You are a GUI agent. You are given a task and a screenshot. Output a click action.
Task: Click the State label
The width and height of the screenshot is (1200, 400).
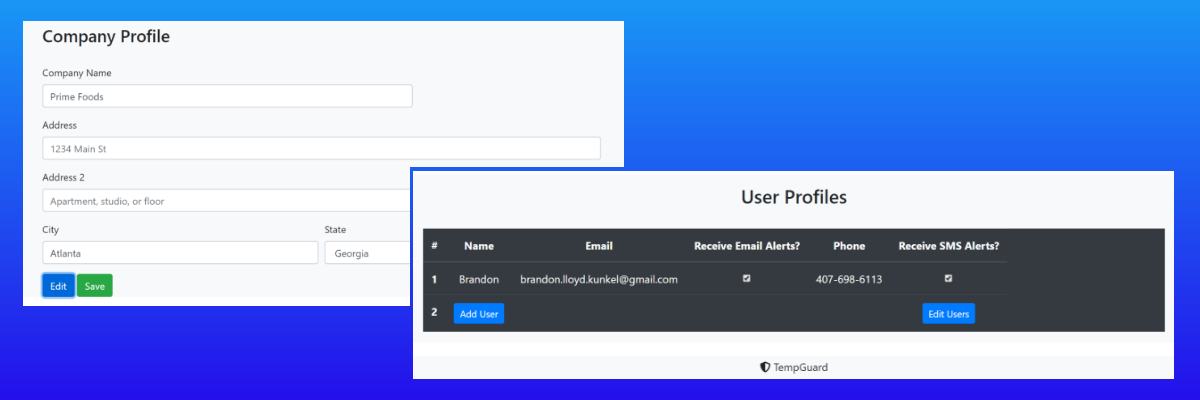tap(335, 230)
